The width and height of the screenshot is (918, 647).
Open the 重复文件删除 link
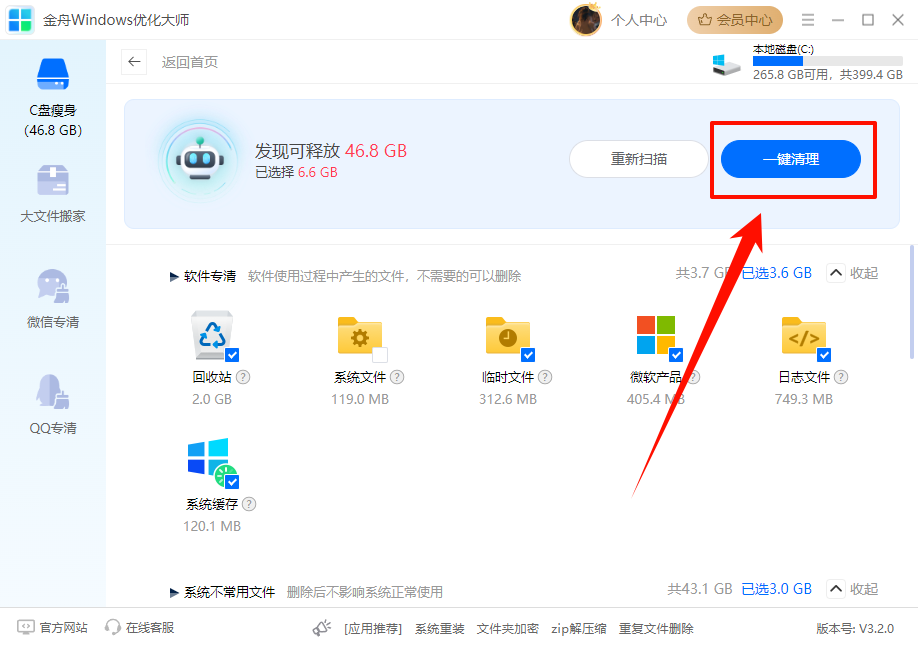click(656, 629)
